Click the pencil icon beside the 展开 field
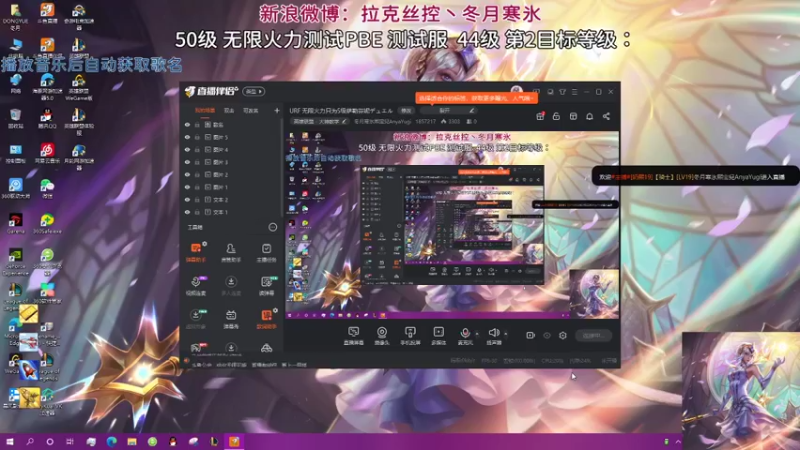Screen dimensions: 800x450 pyautogui.click(x=472, y=110)
